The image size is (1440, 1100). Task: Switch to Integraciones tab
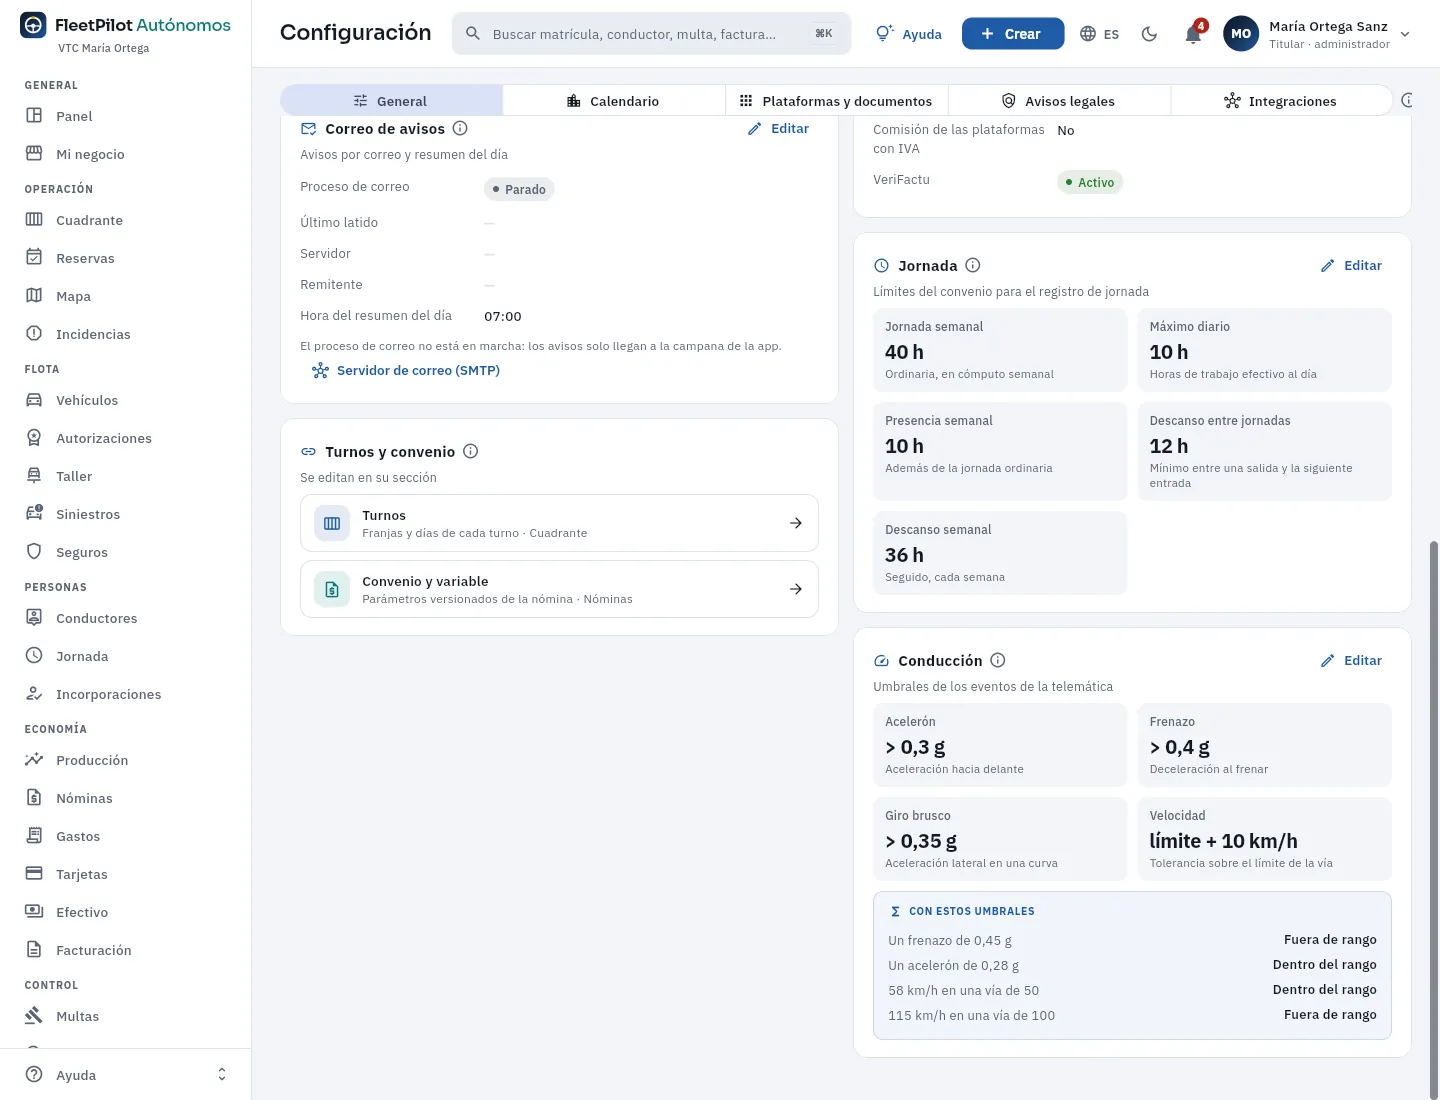1281,101
